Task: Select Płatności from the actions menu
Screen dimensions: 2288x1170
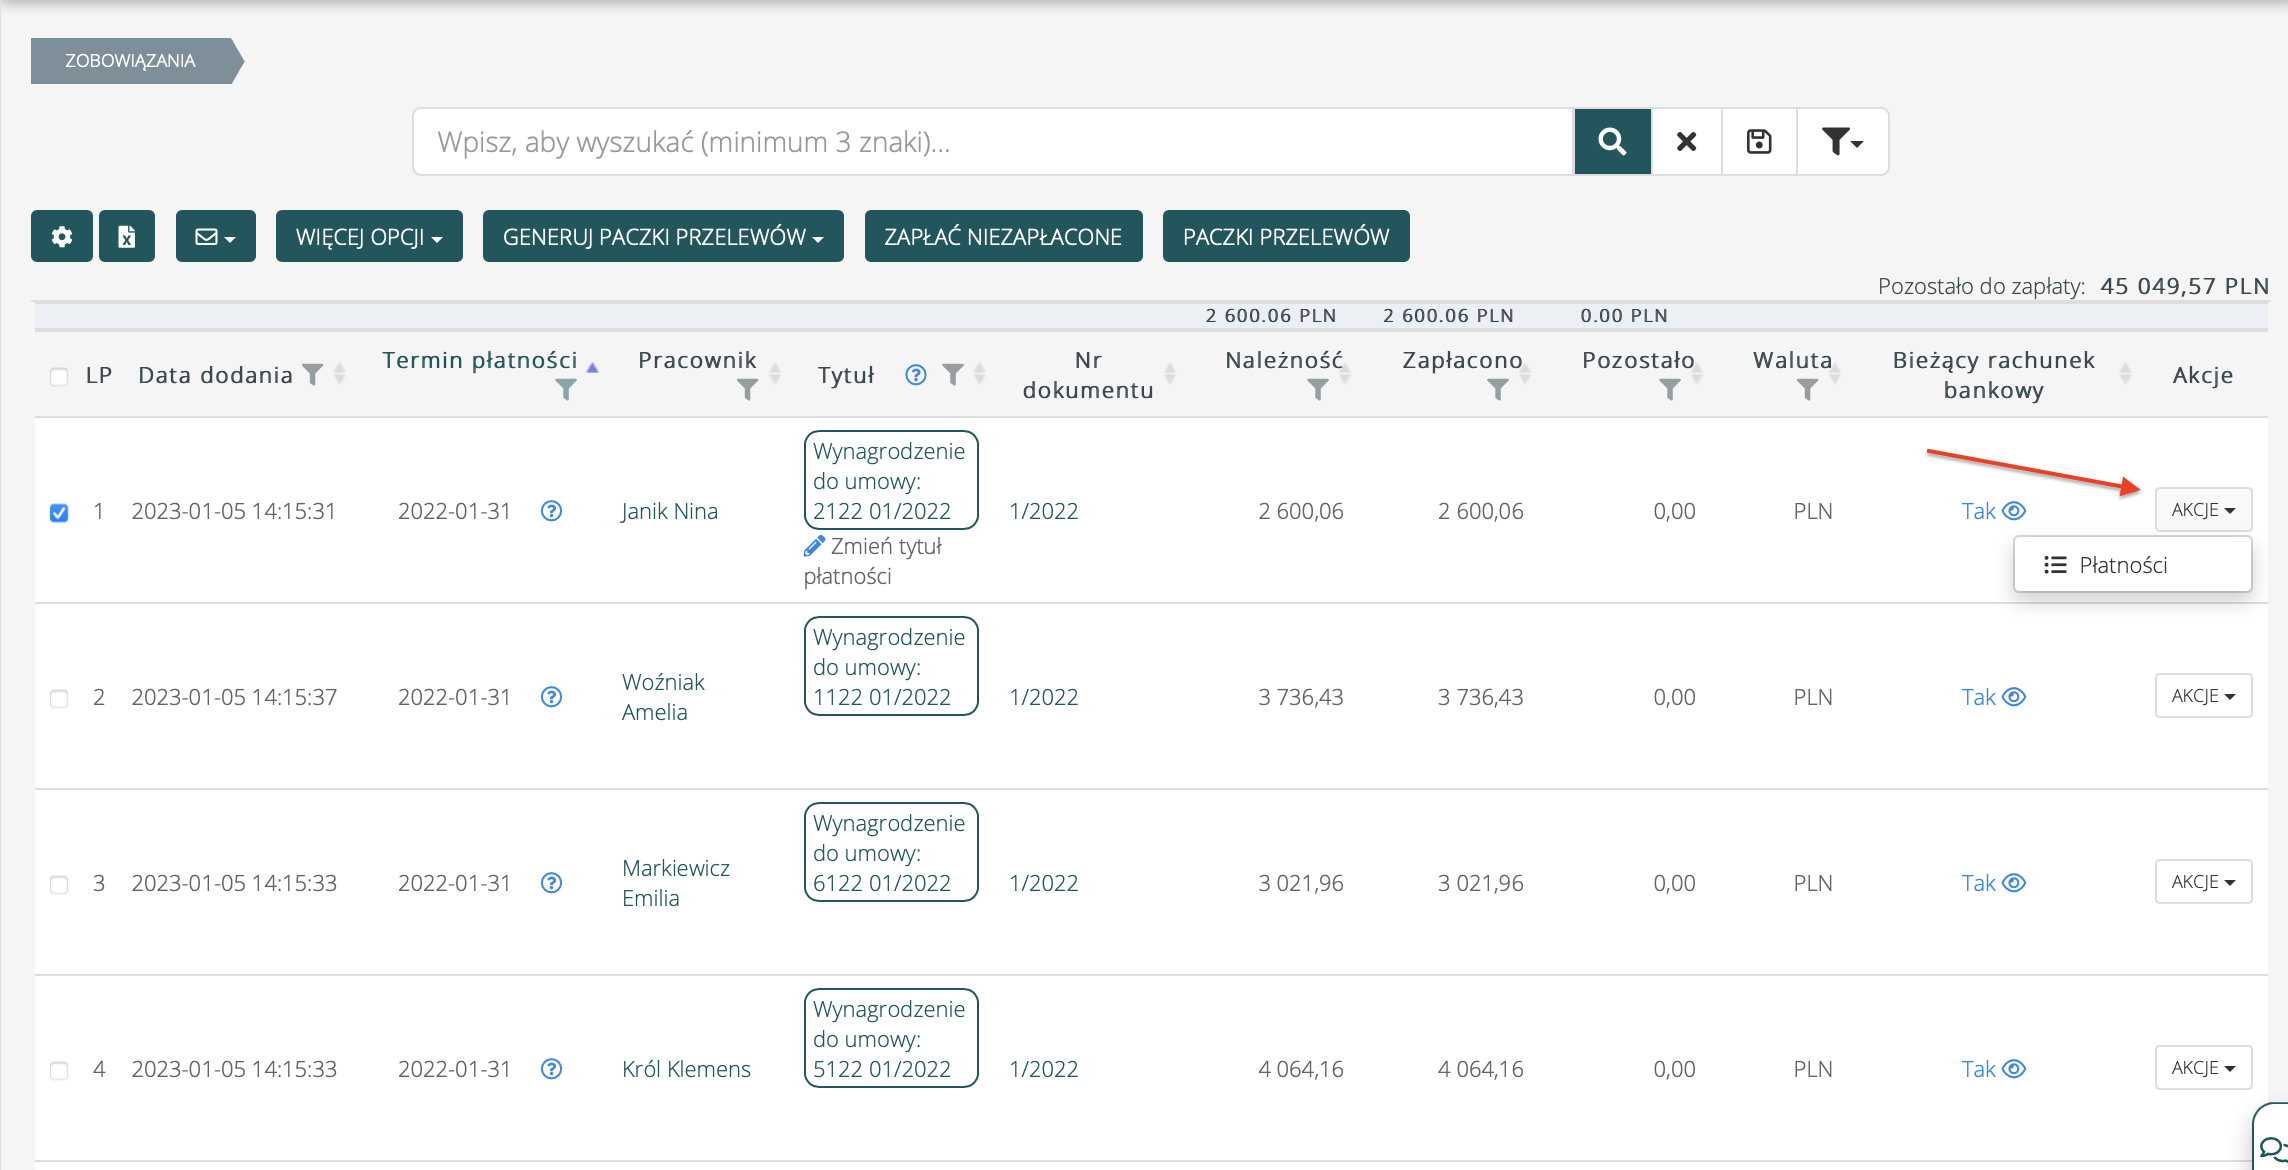Action: tap(2122, 565)
